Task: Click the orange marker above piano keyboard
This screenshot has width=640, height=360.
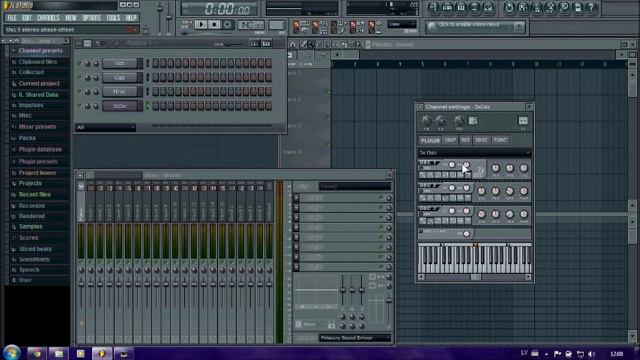Action: click(475, 245)
